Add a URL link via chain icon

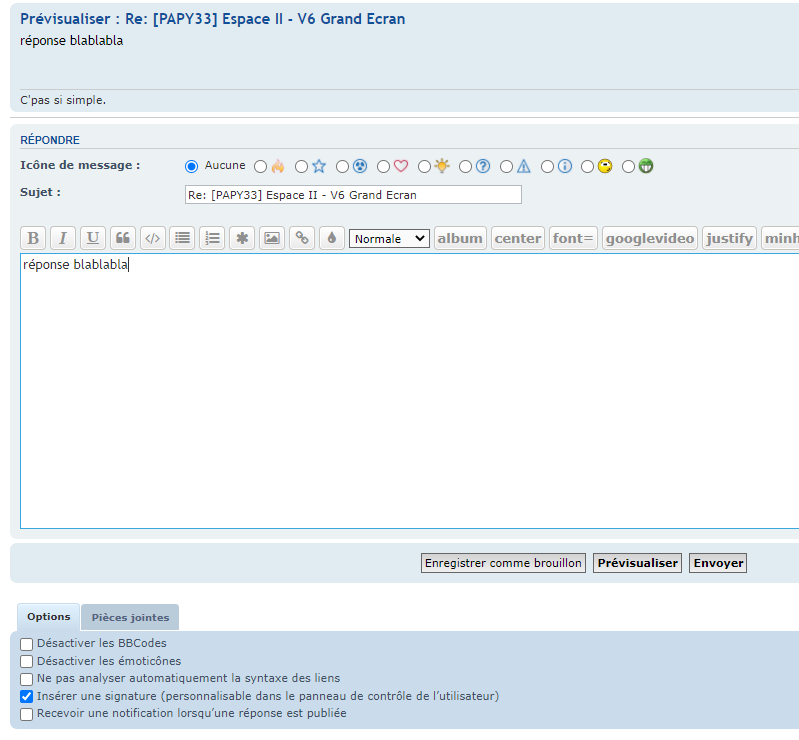click(301, 238)
